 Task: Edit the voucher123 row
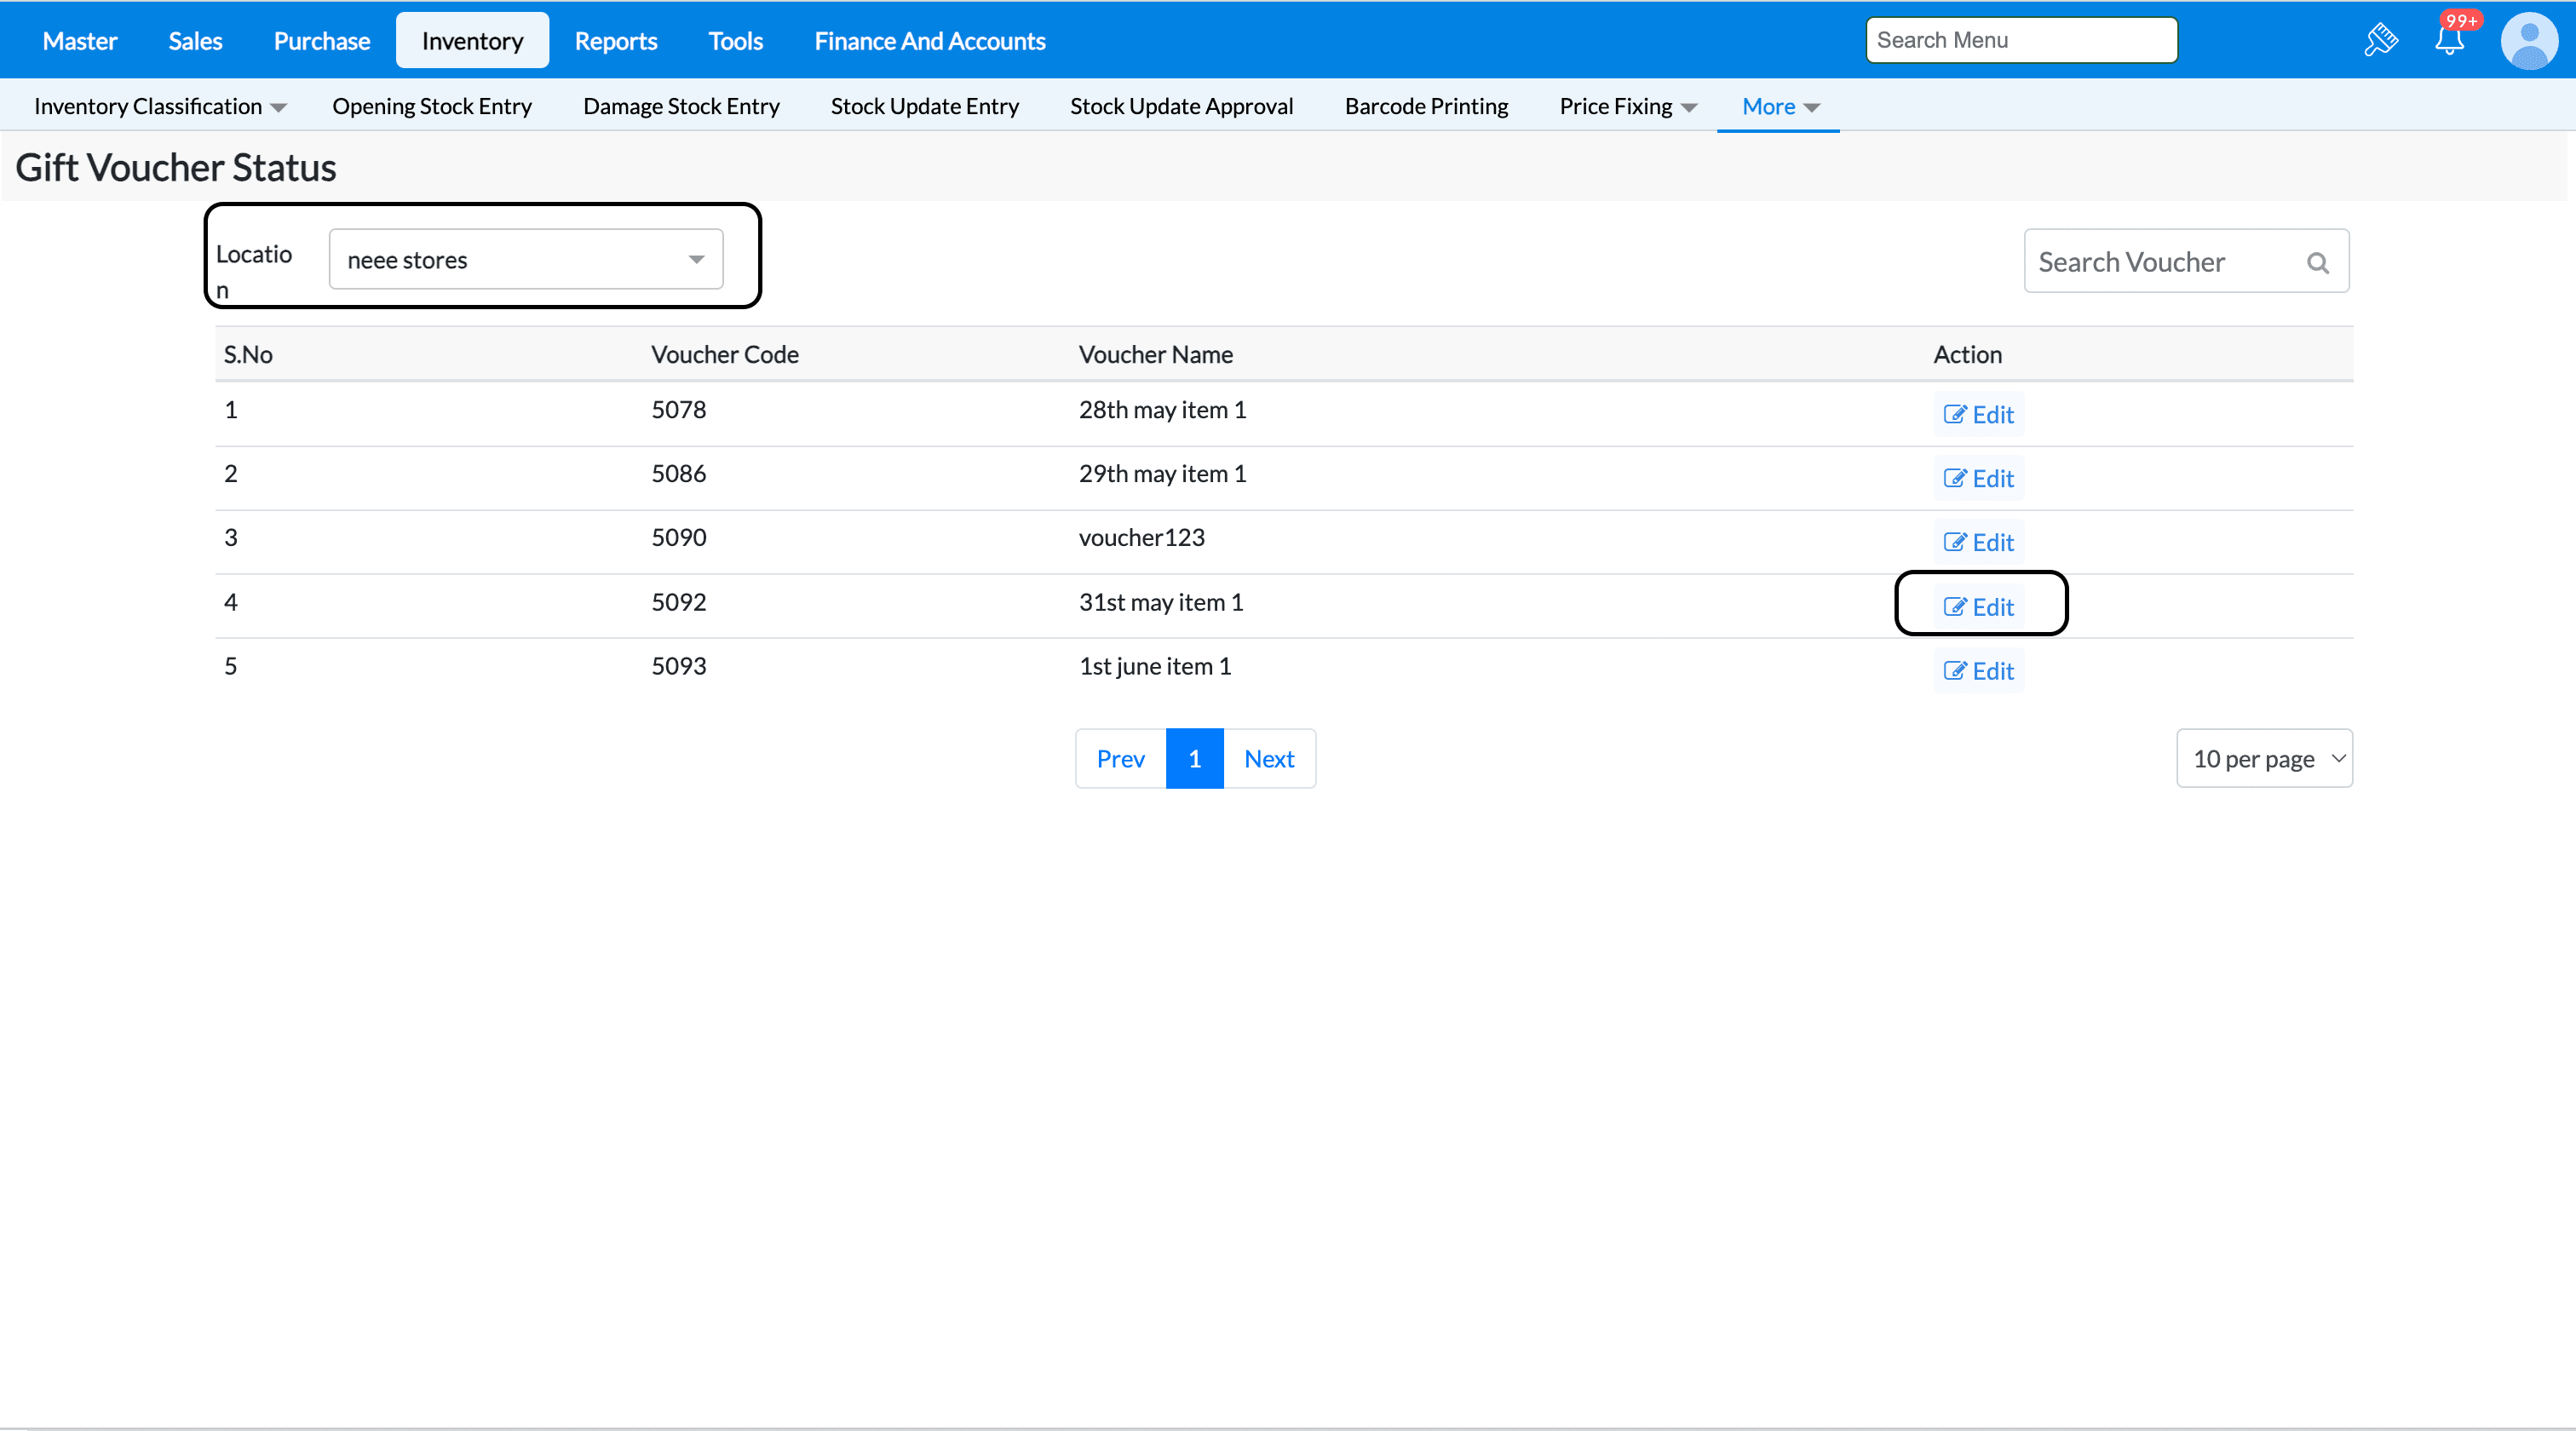coord(1978,543)
